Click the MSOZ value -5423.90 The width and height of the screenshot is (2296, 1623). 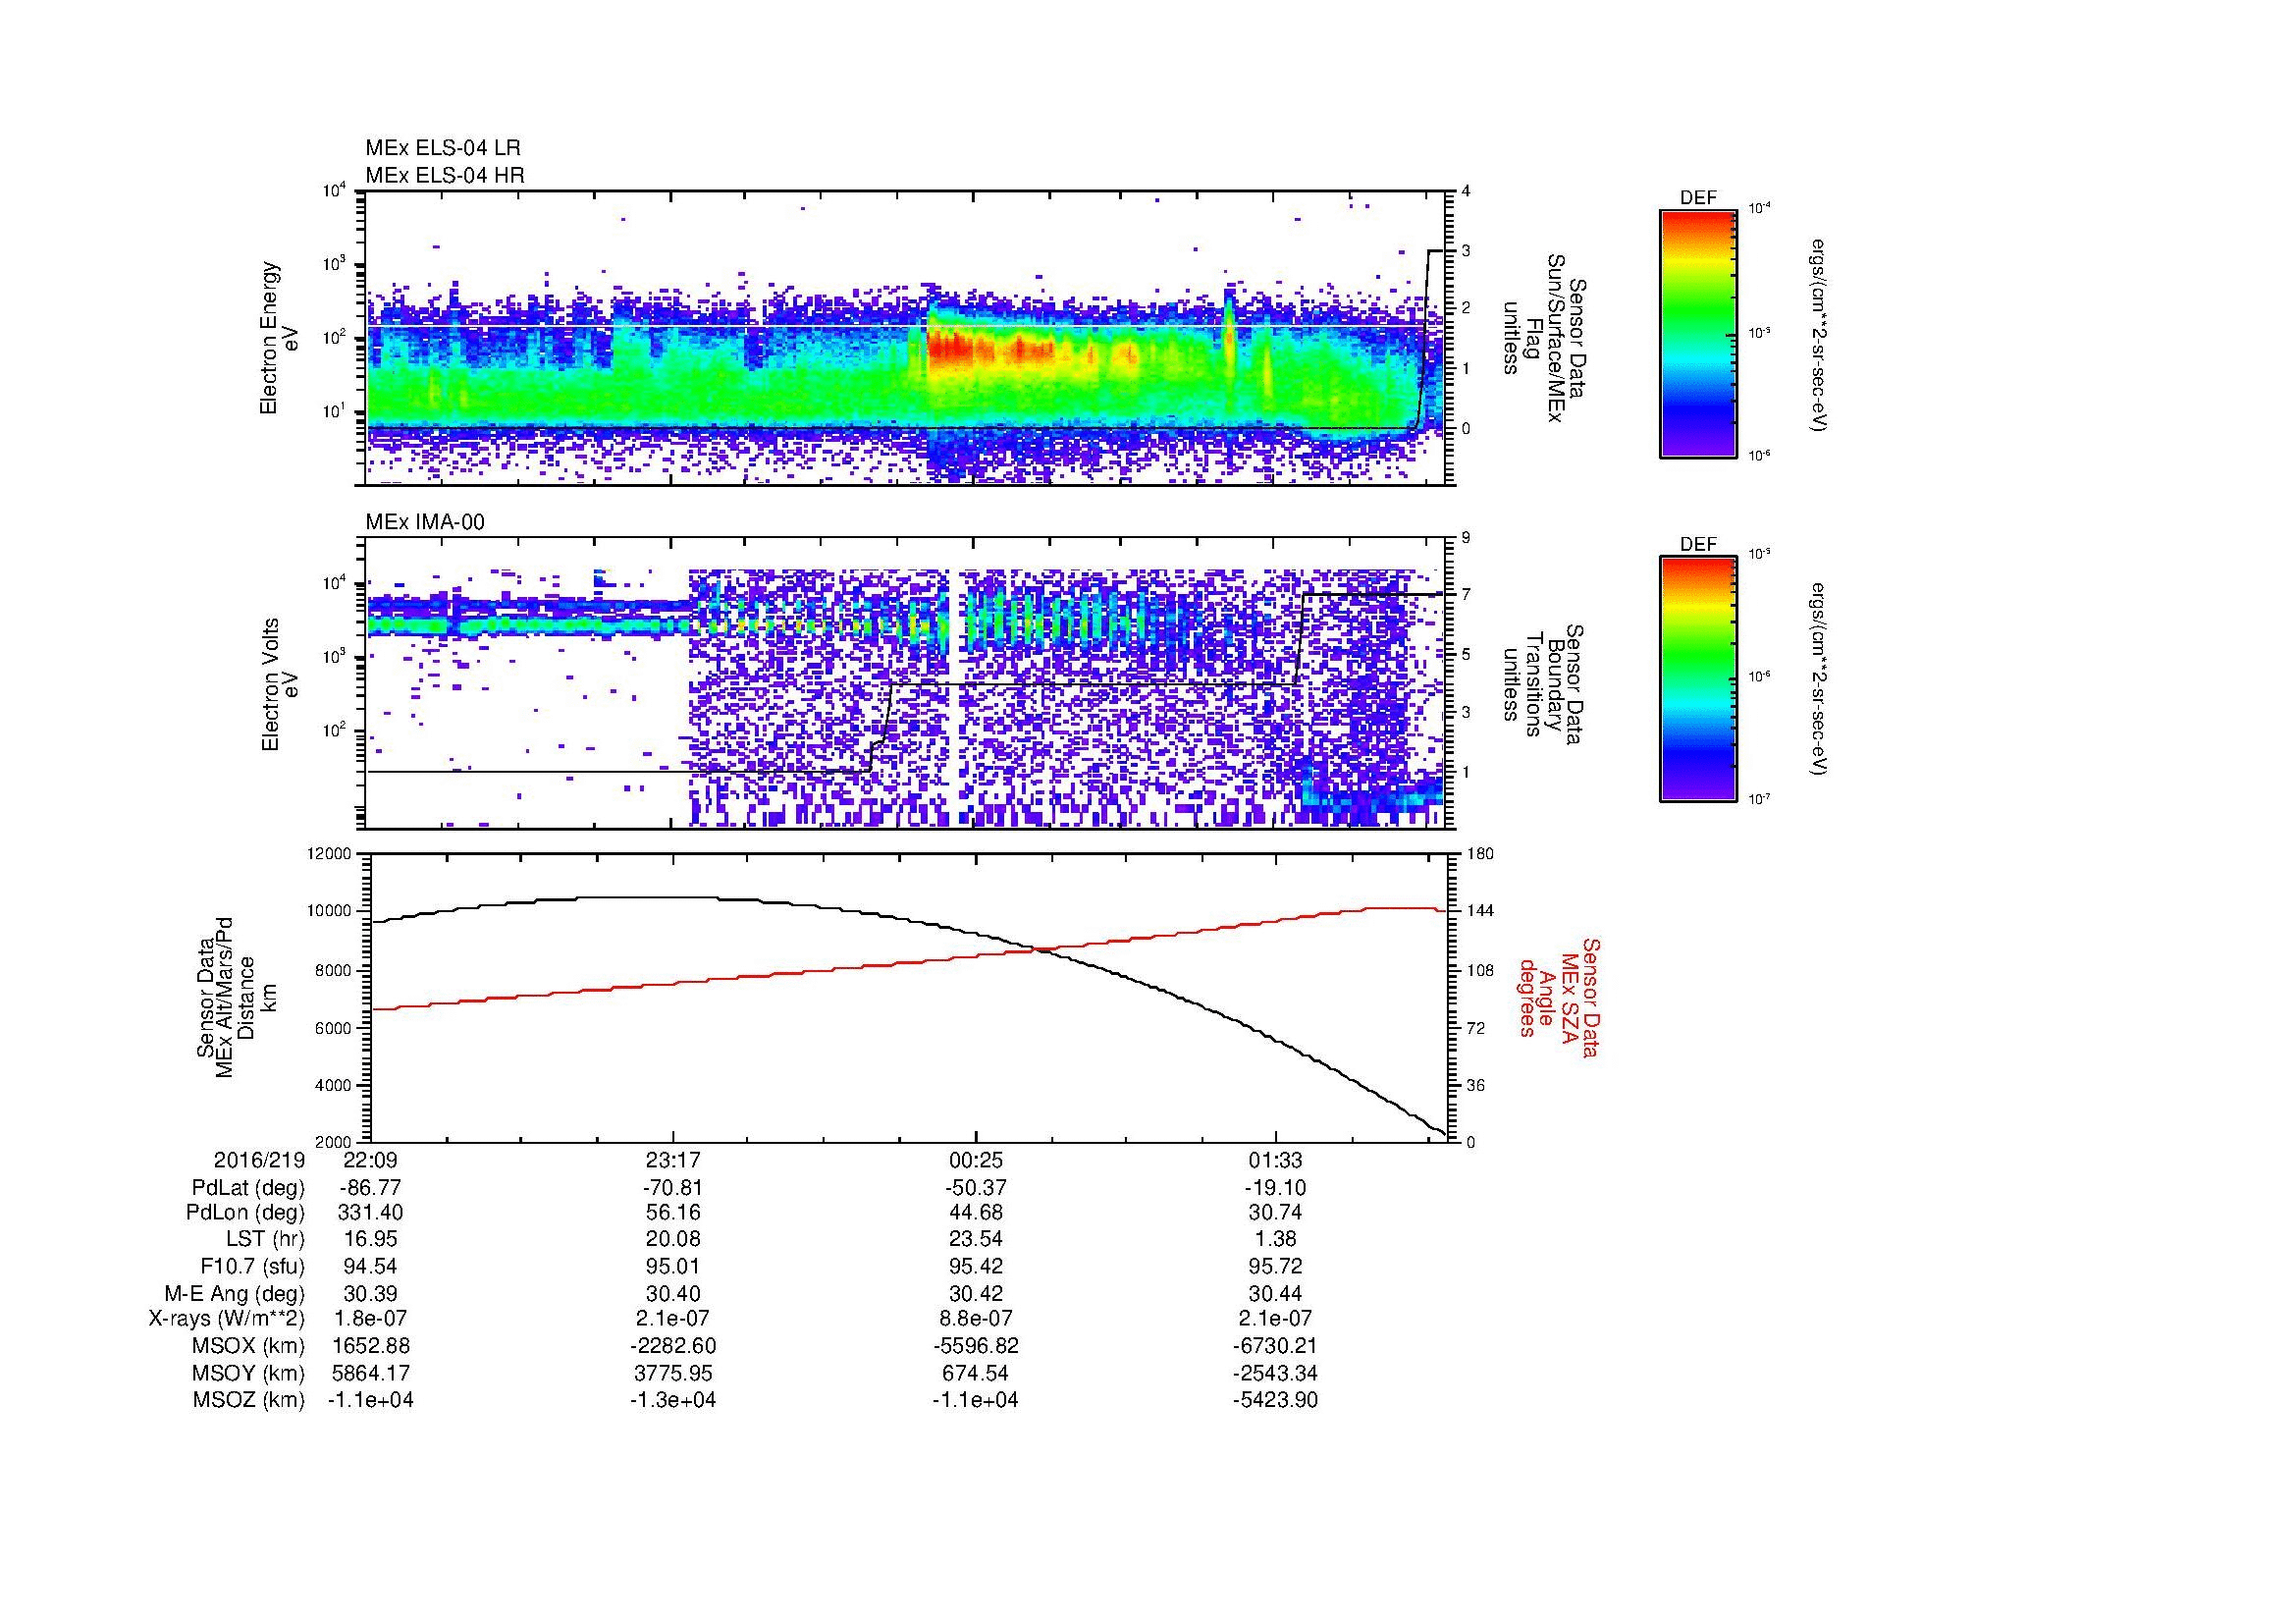[1276, 1400]
